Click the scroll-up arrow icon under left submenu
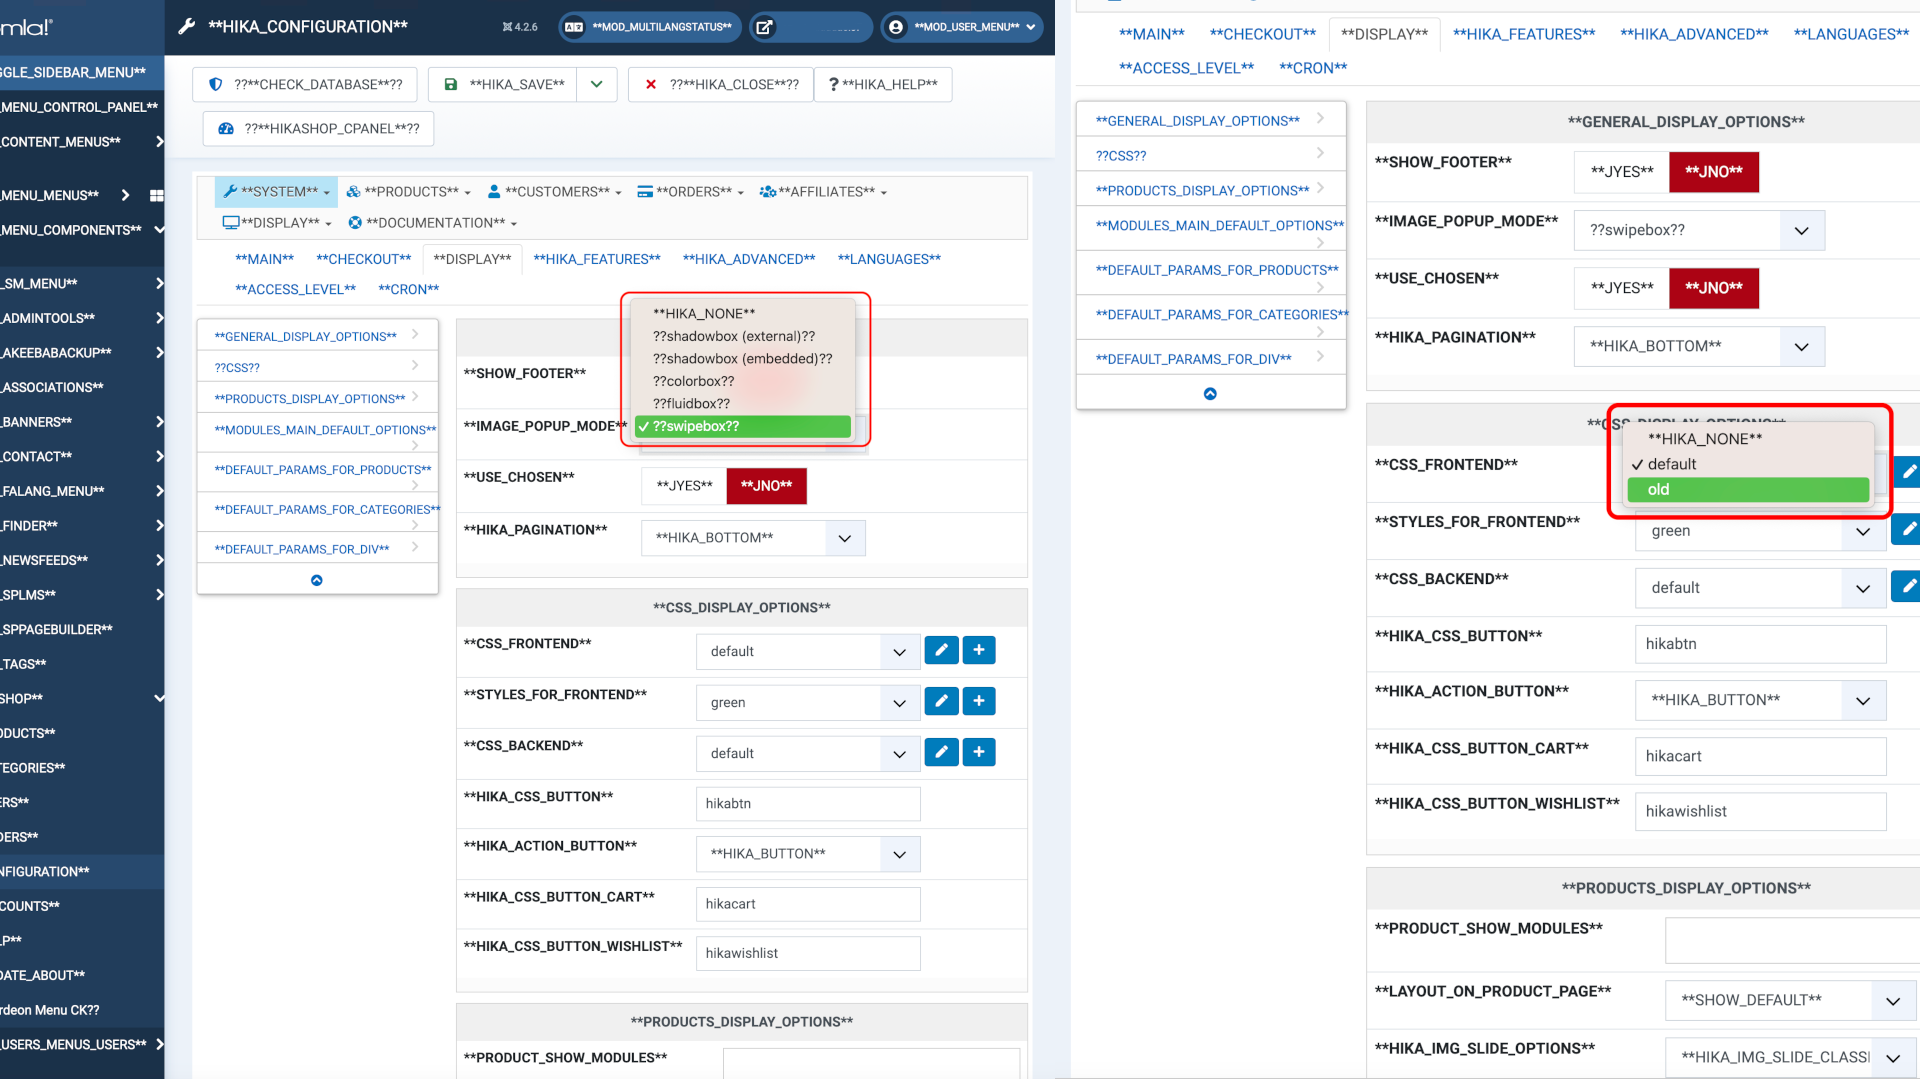The image size is (1920, 1080). (x=317, y=580)
